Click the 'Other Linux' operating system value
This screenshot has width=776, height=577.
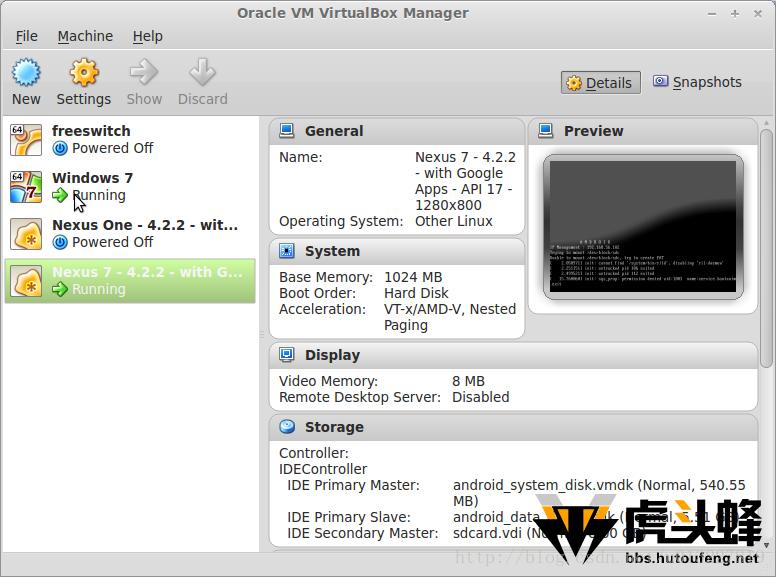pyautogui.click(x=454, y=221)
